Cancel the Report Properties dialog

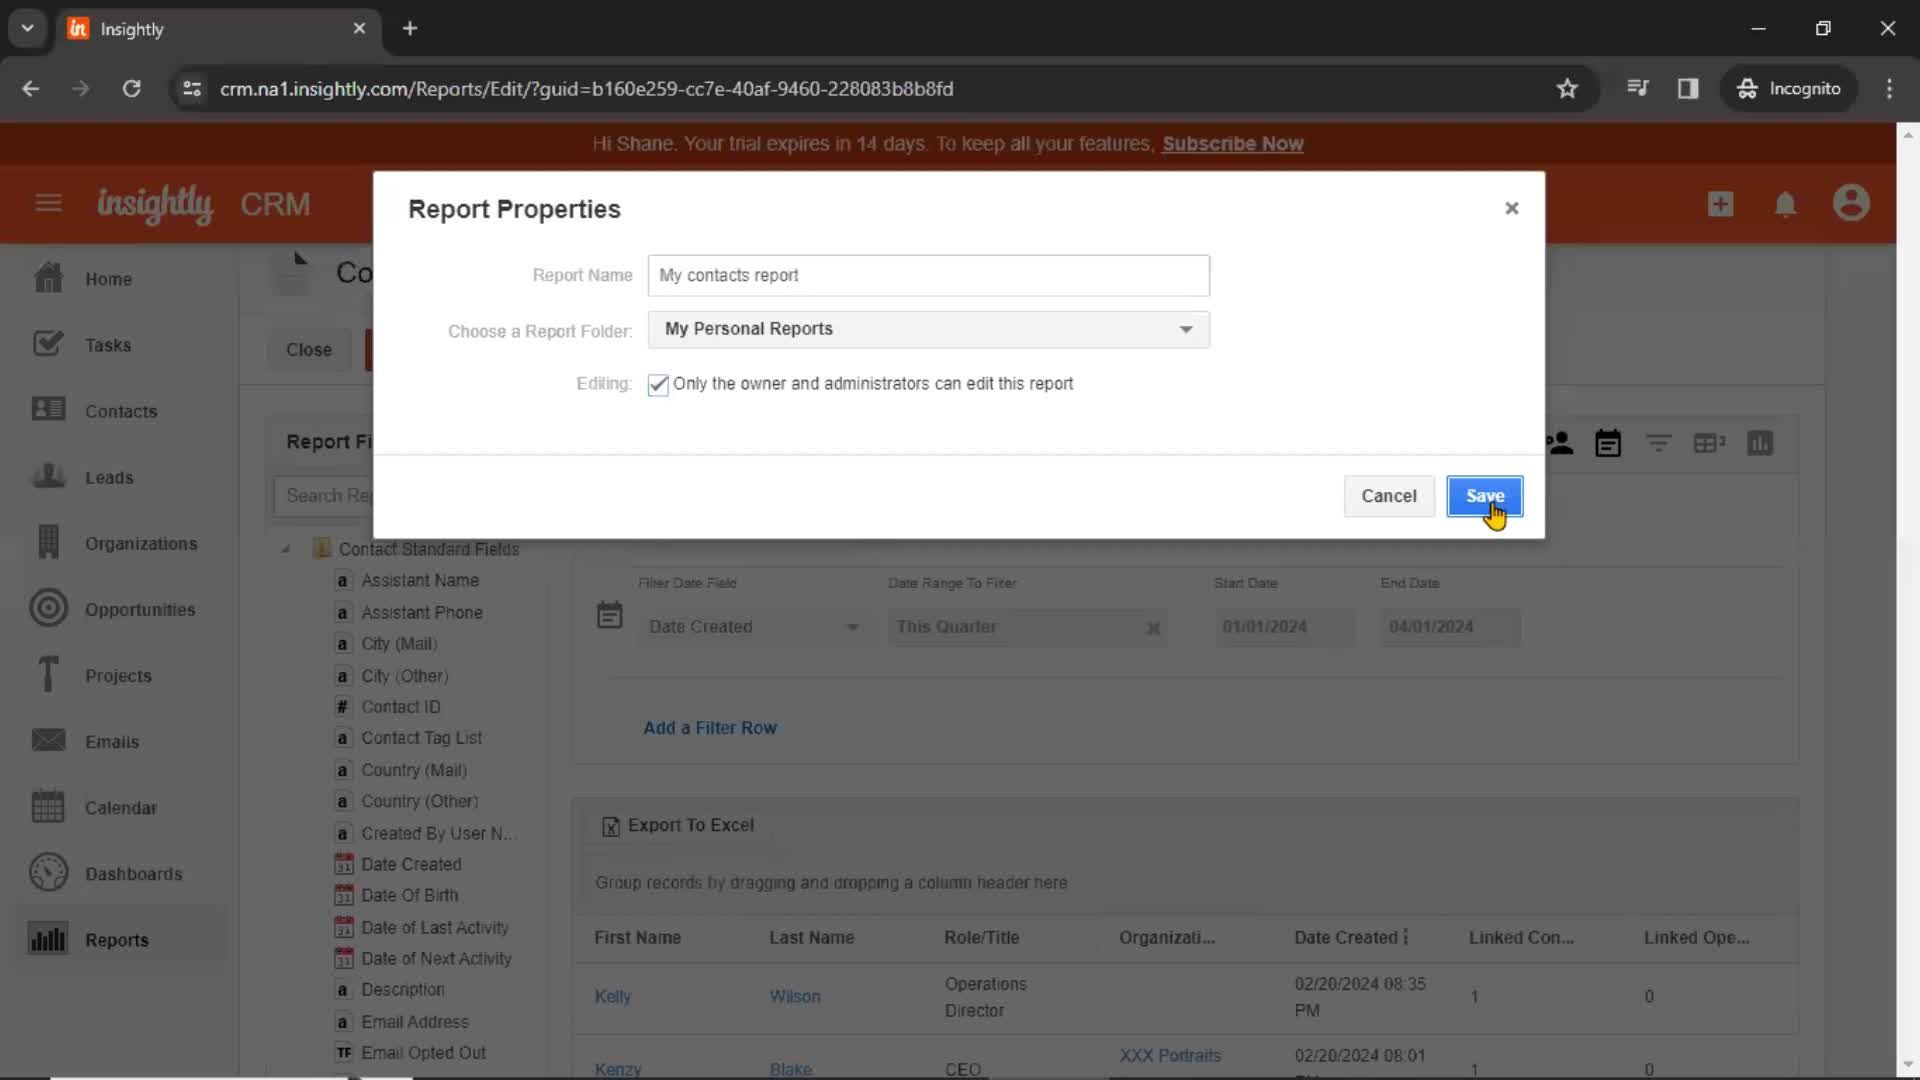[x=1389, y=496]
